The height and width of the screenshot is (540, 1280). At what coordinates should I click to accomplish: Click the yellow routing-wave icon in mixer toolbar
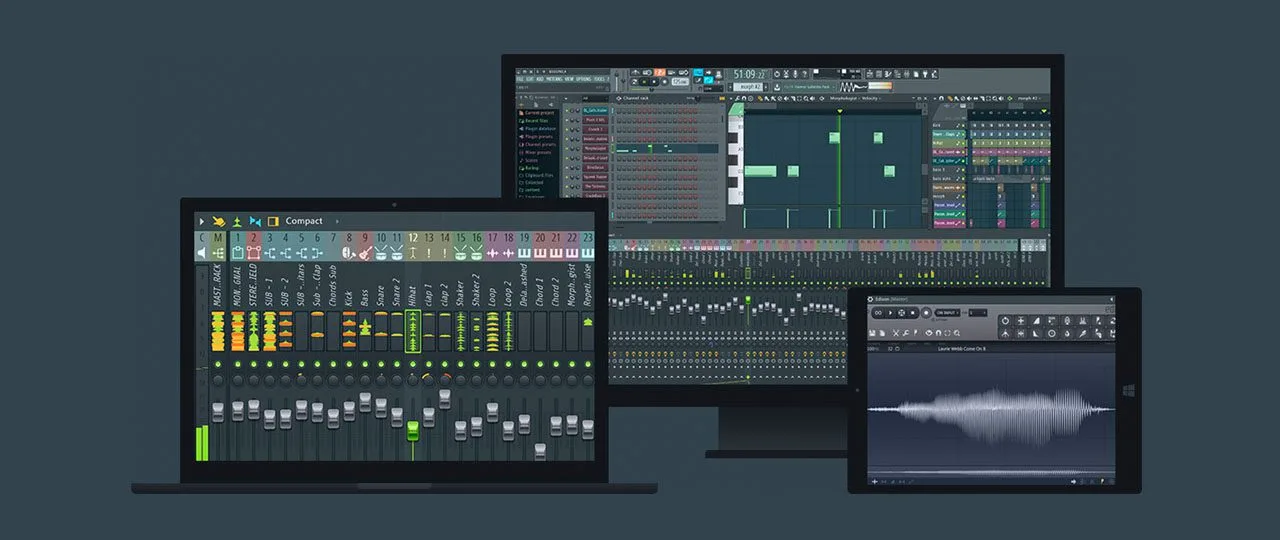[219, 221]
